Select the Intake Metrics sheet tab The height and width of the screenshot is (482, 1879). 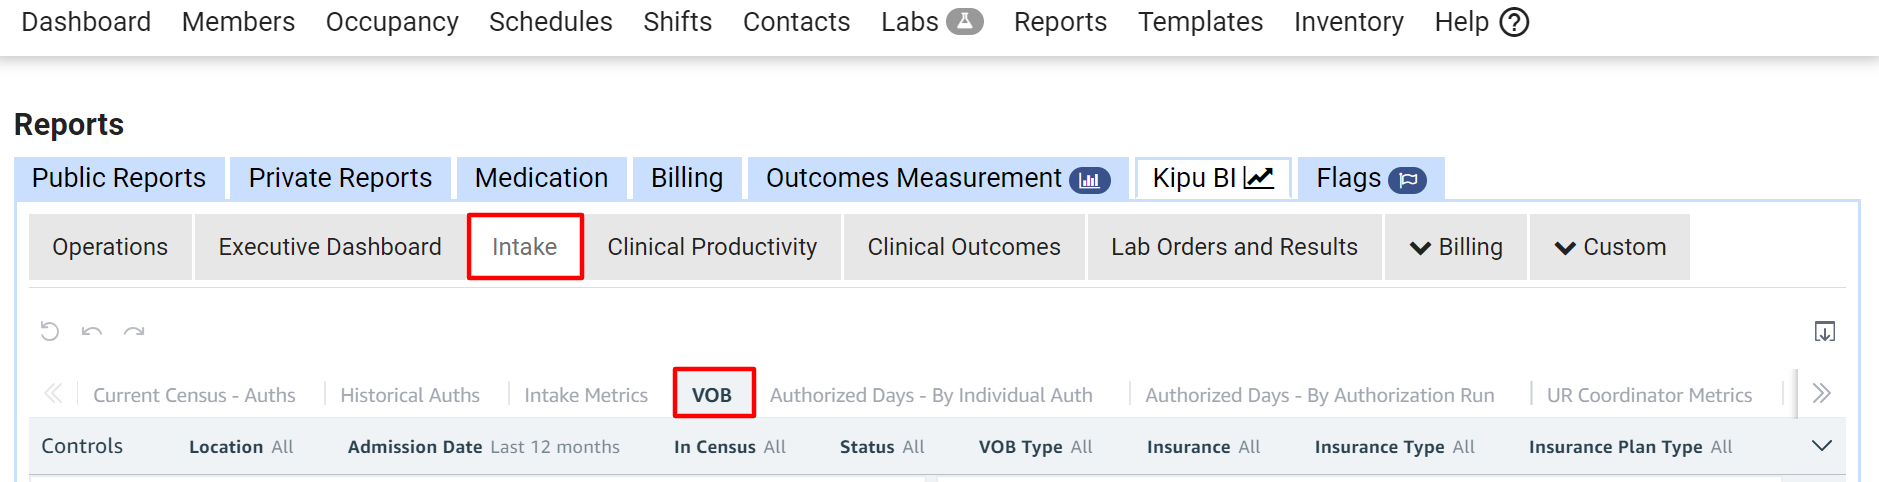click(586, 395)
